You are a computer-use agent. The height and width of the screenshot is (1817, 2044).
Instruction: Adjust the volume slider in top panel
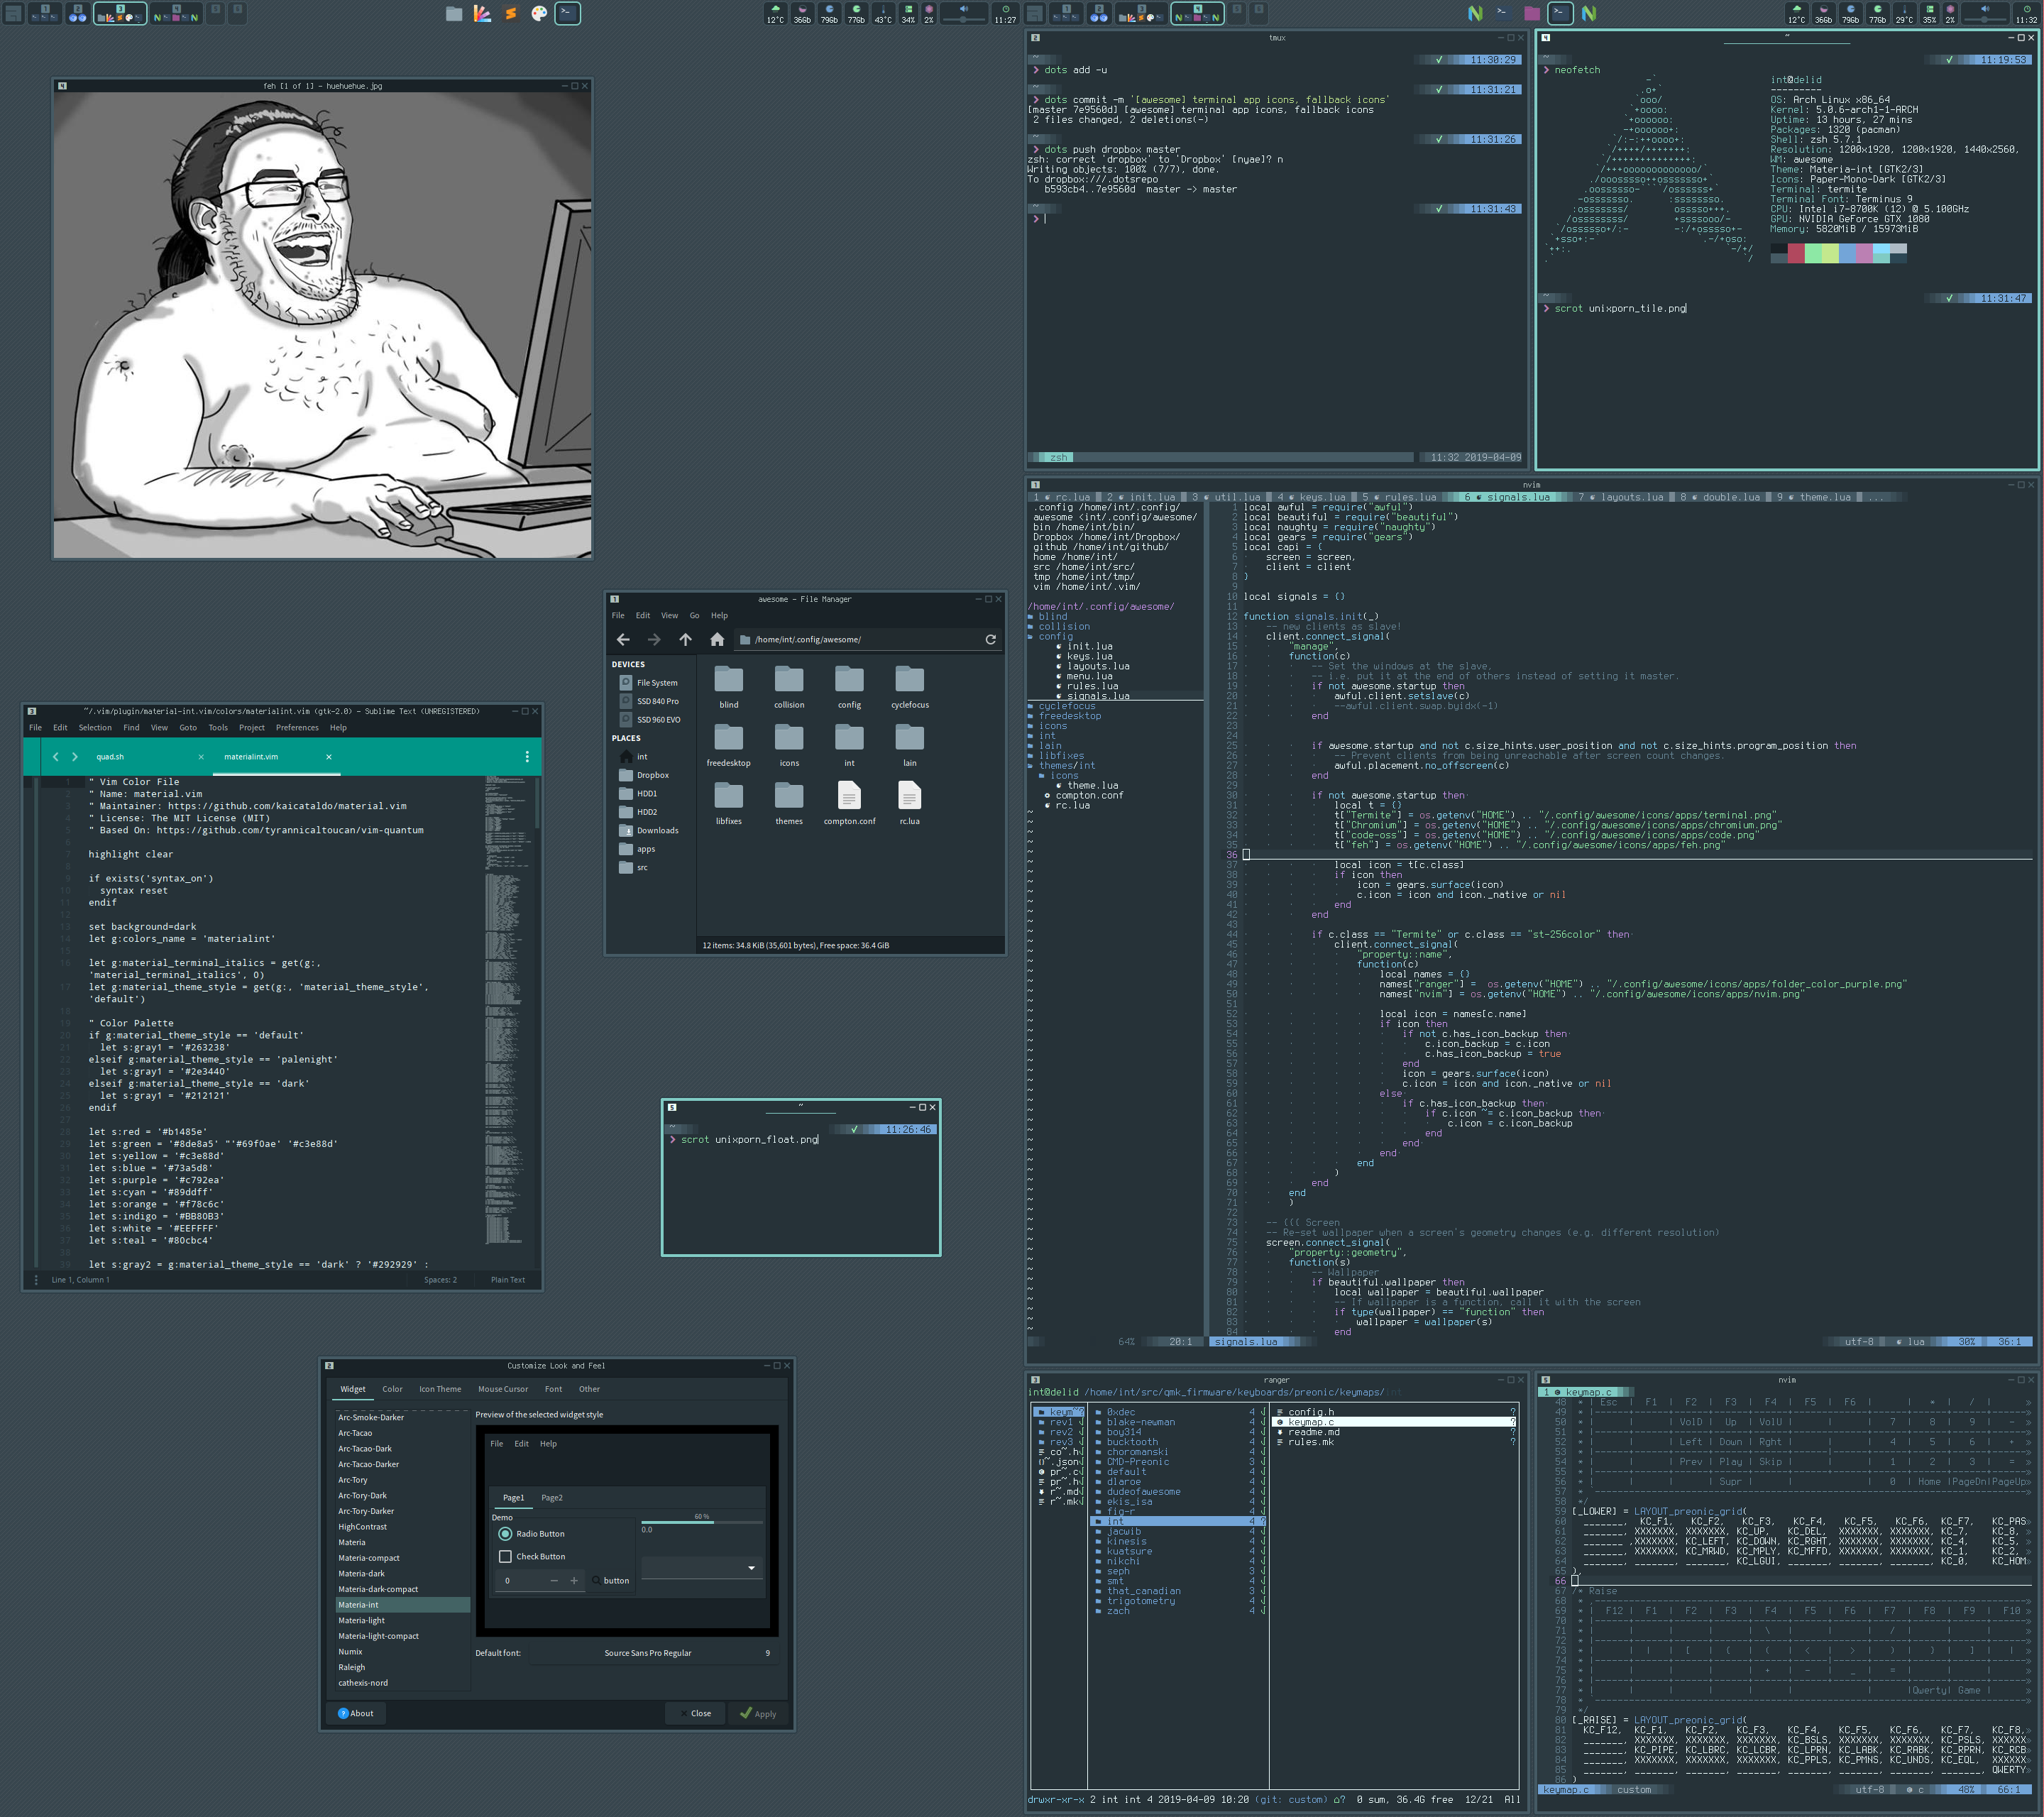[x=964, y=20]
